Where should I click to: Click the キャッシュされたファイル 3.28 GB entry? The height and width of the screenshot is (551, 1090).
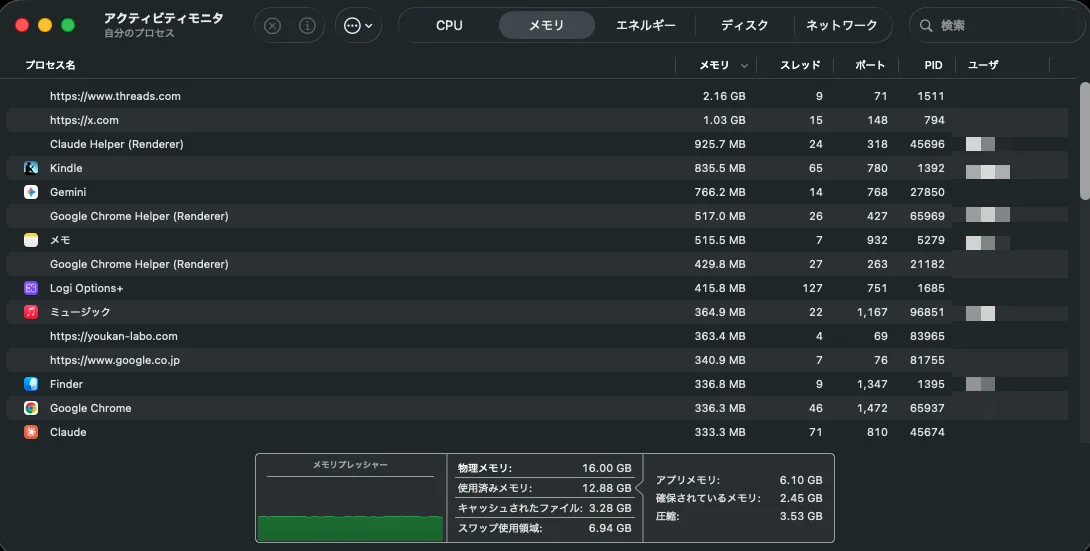click(544, 508)
